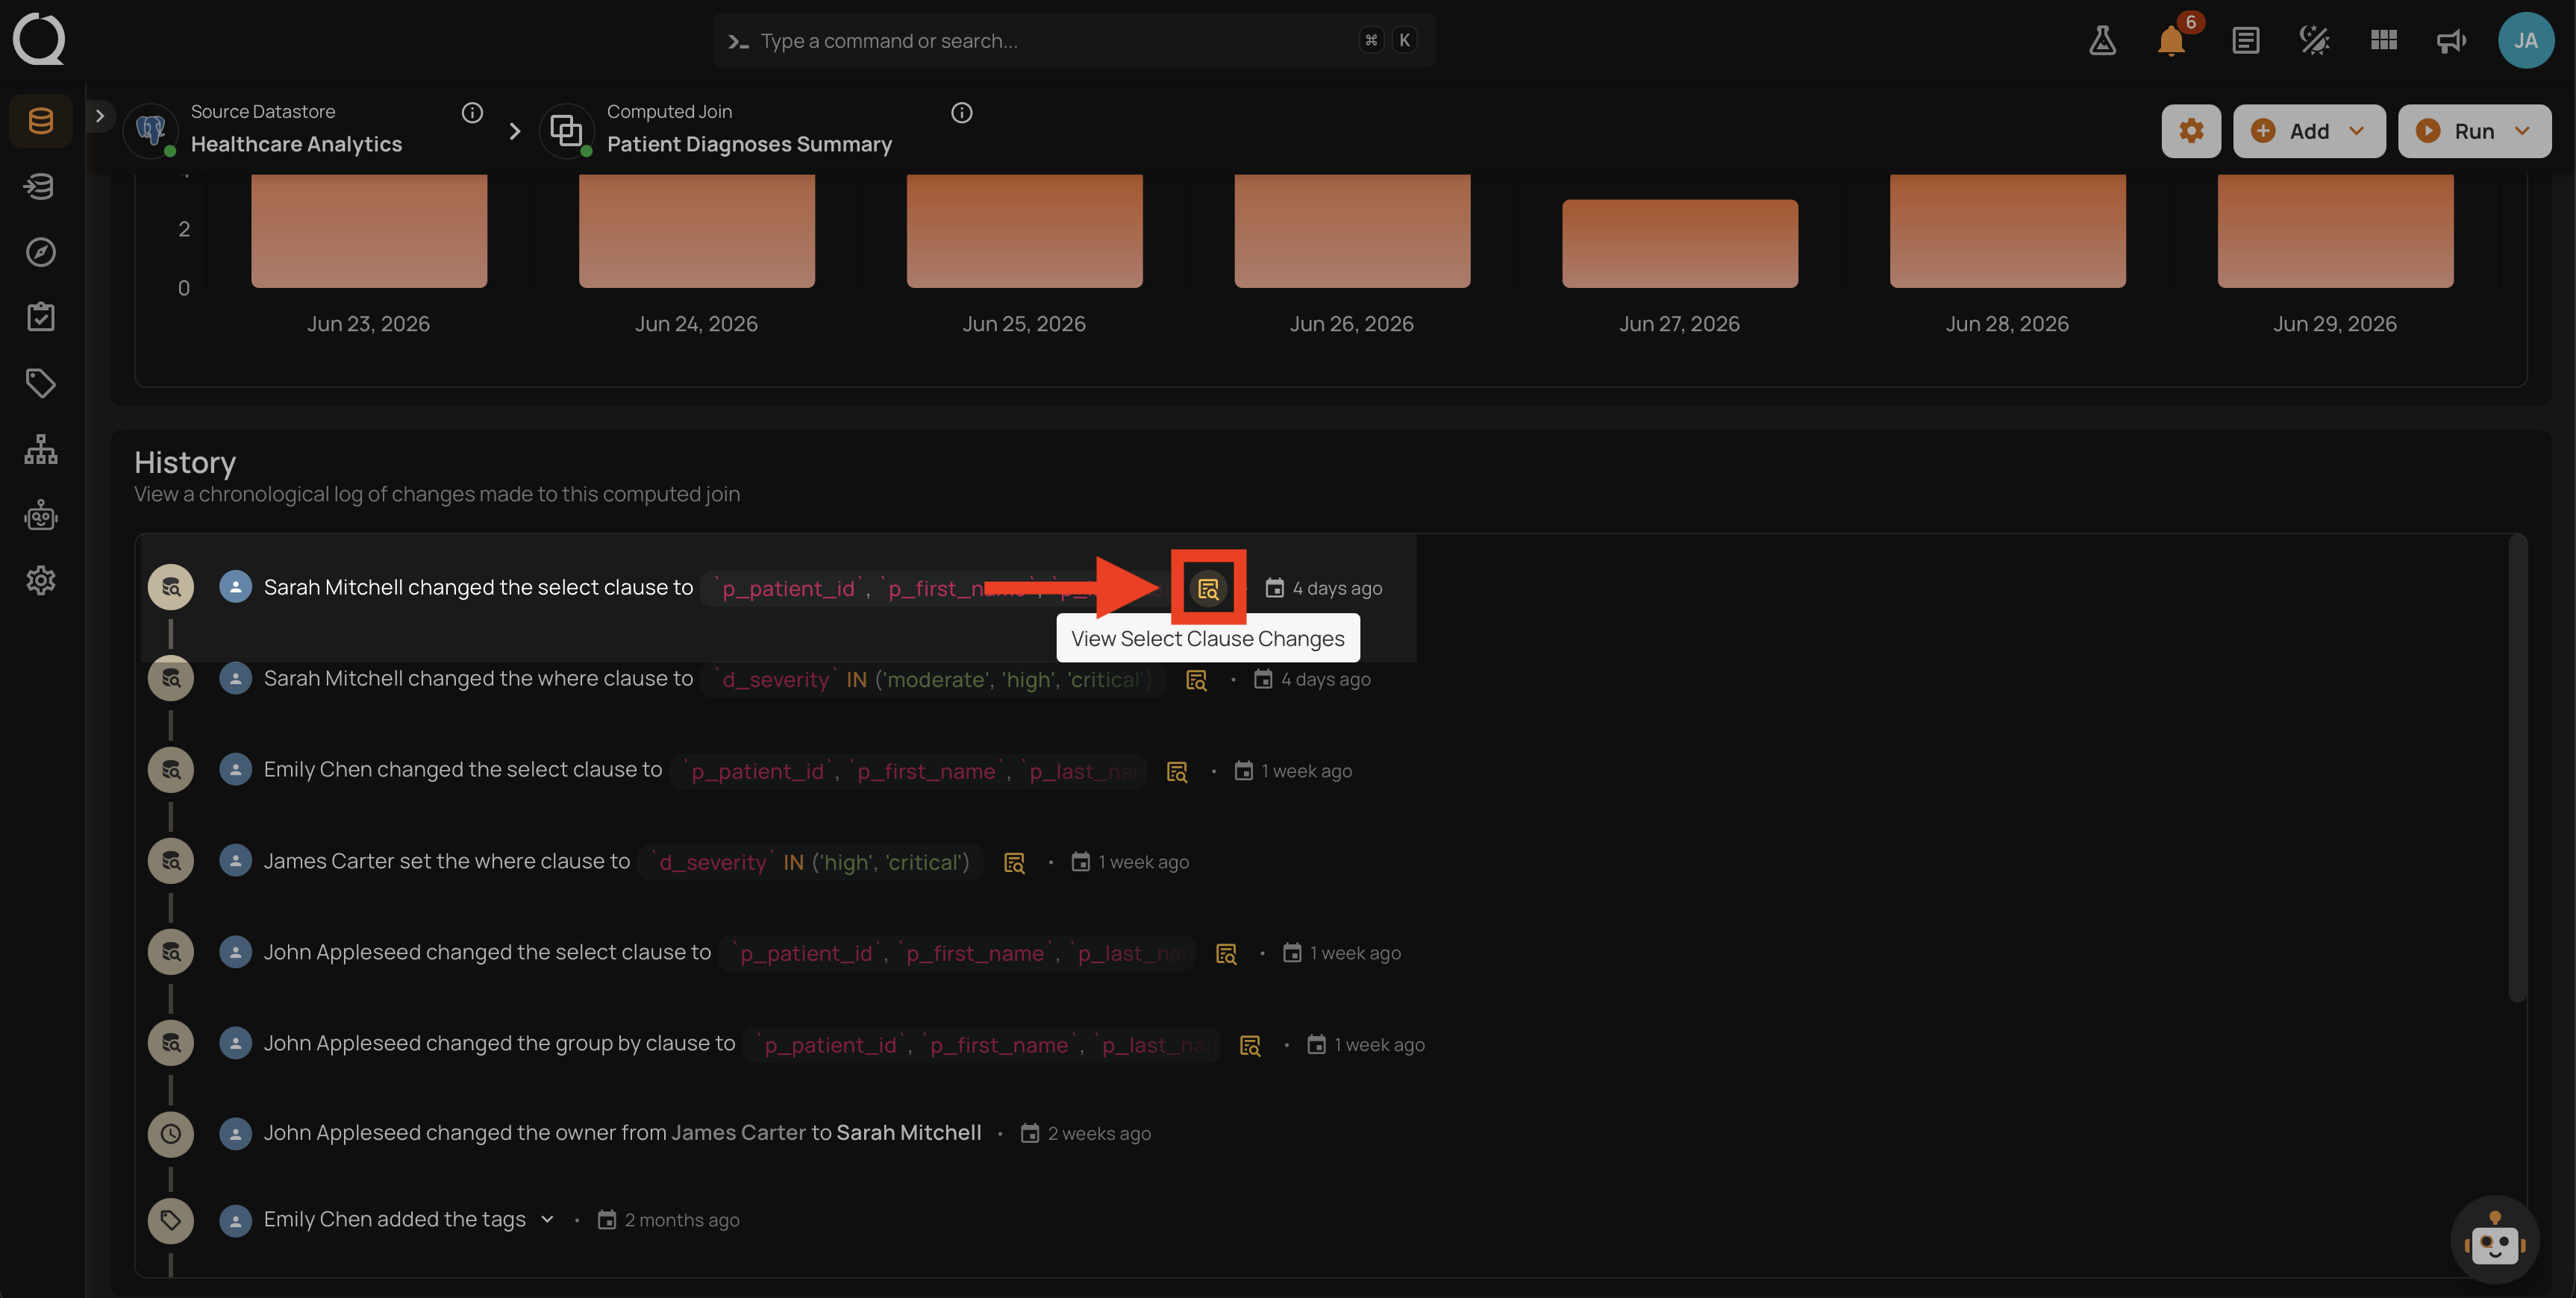View changes for James Carter's where clause

tap(1014, 863)
